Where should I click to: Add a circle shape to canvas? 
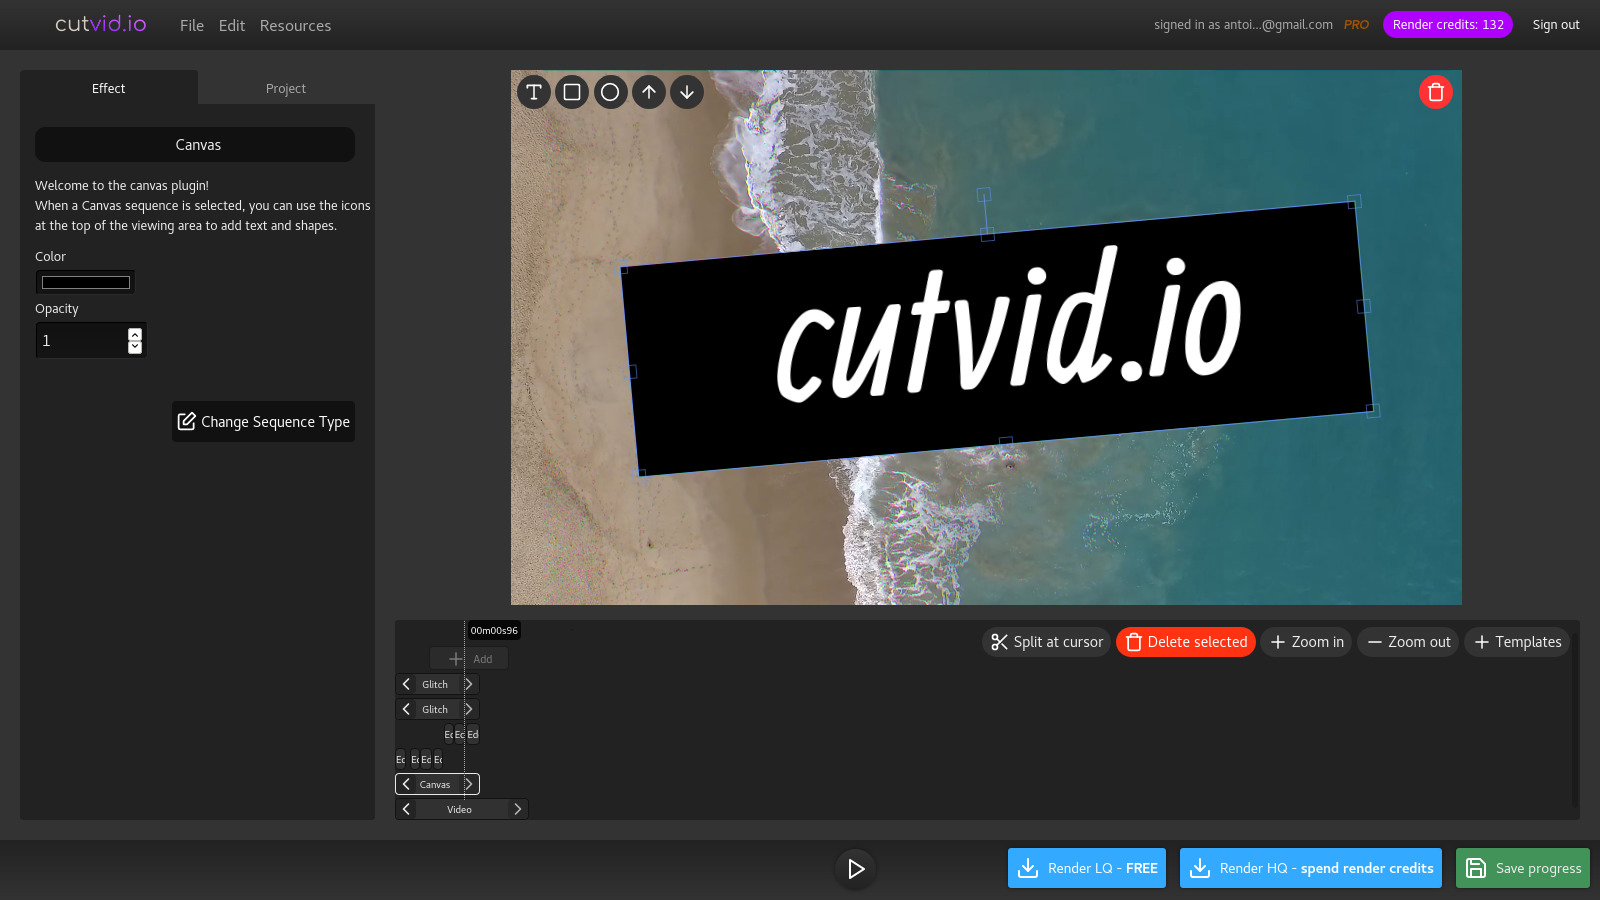(x=610, y=92)
